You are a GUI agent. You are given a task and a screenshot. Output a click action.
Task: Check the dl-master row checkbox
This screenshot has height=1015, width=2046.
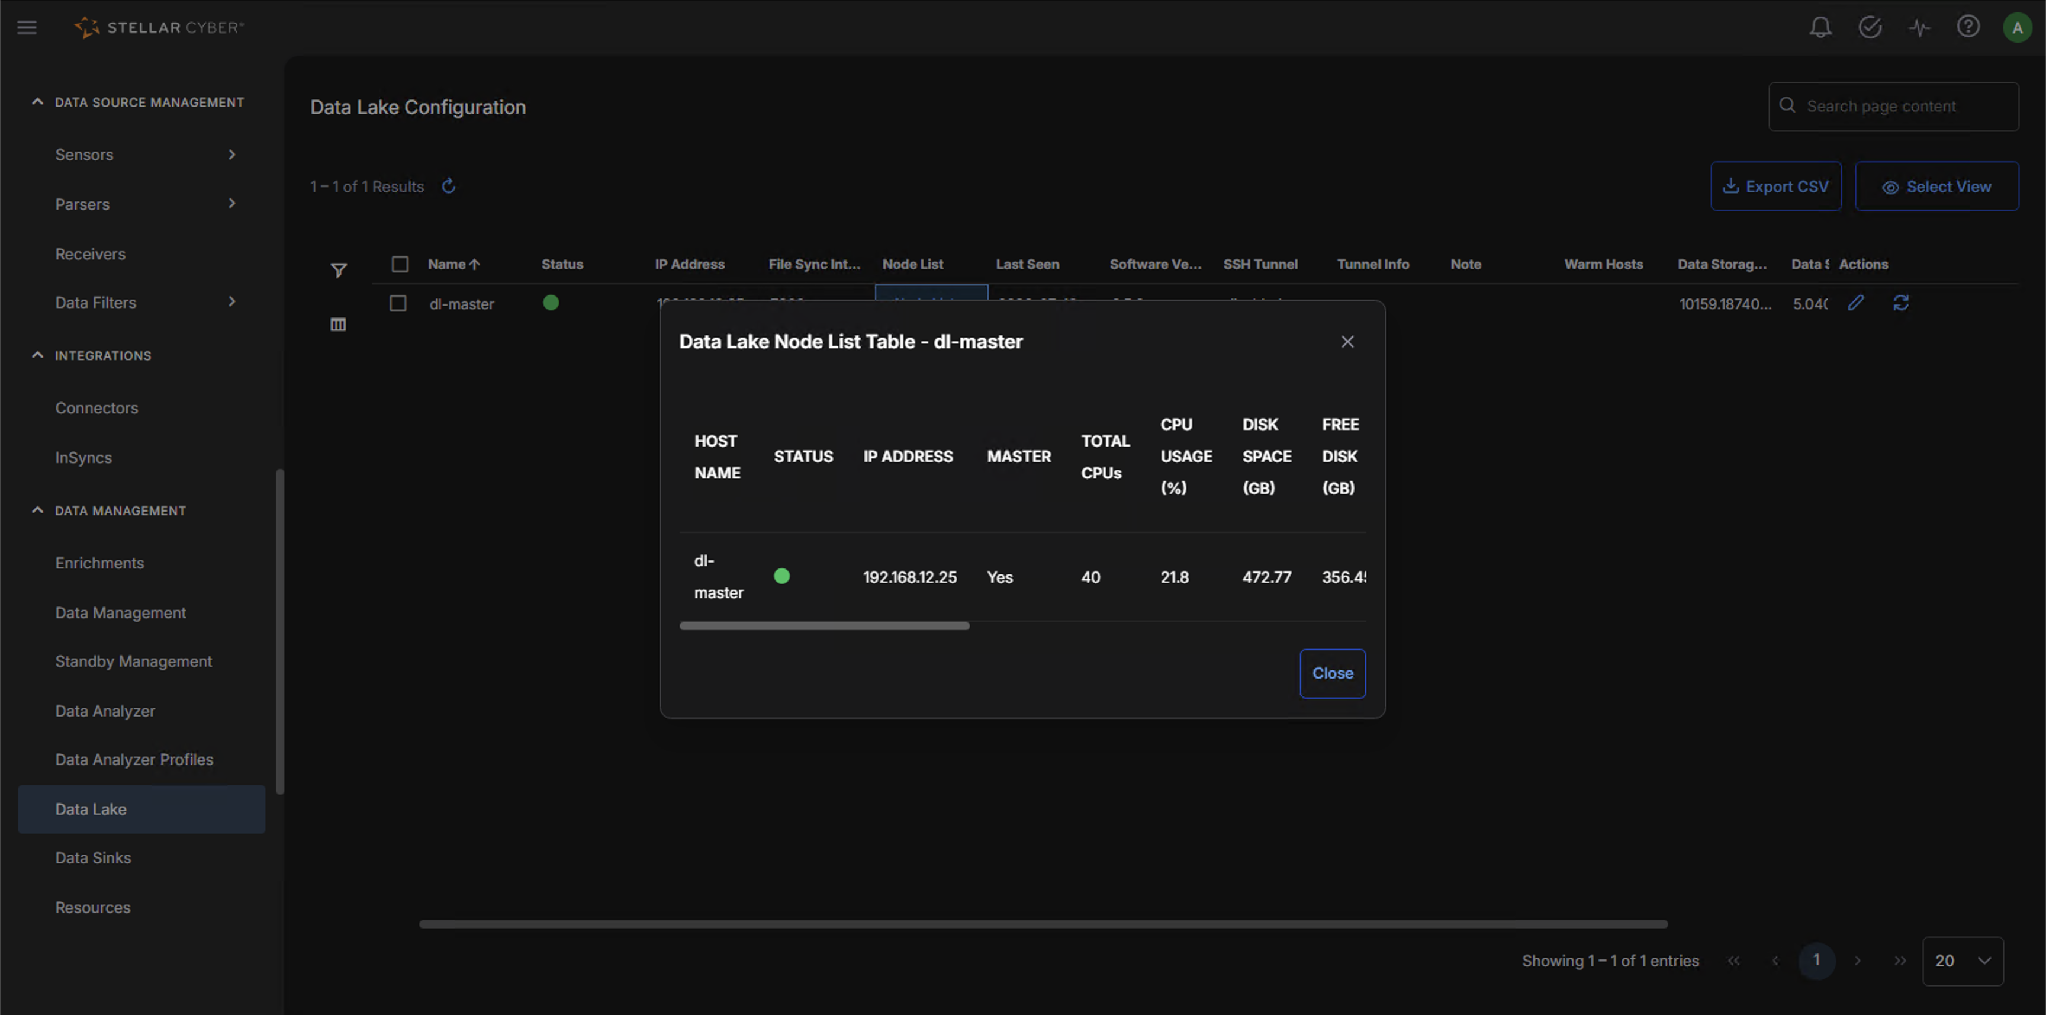398,303
